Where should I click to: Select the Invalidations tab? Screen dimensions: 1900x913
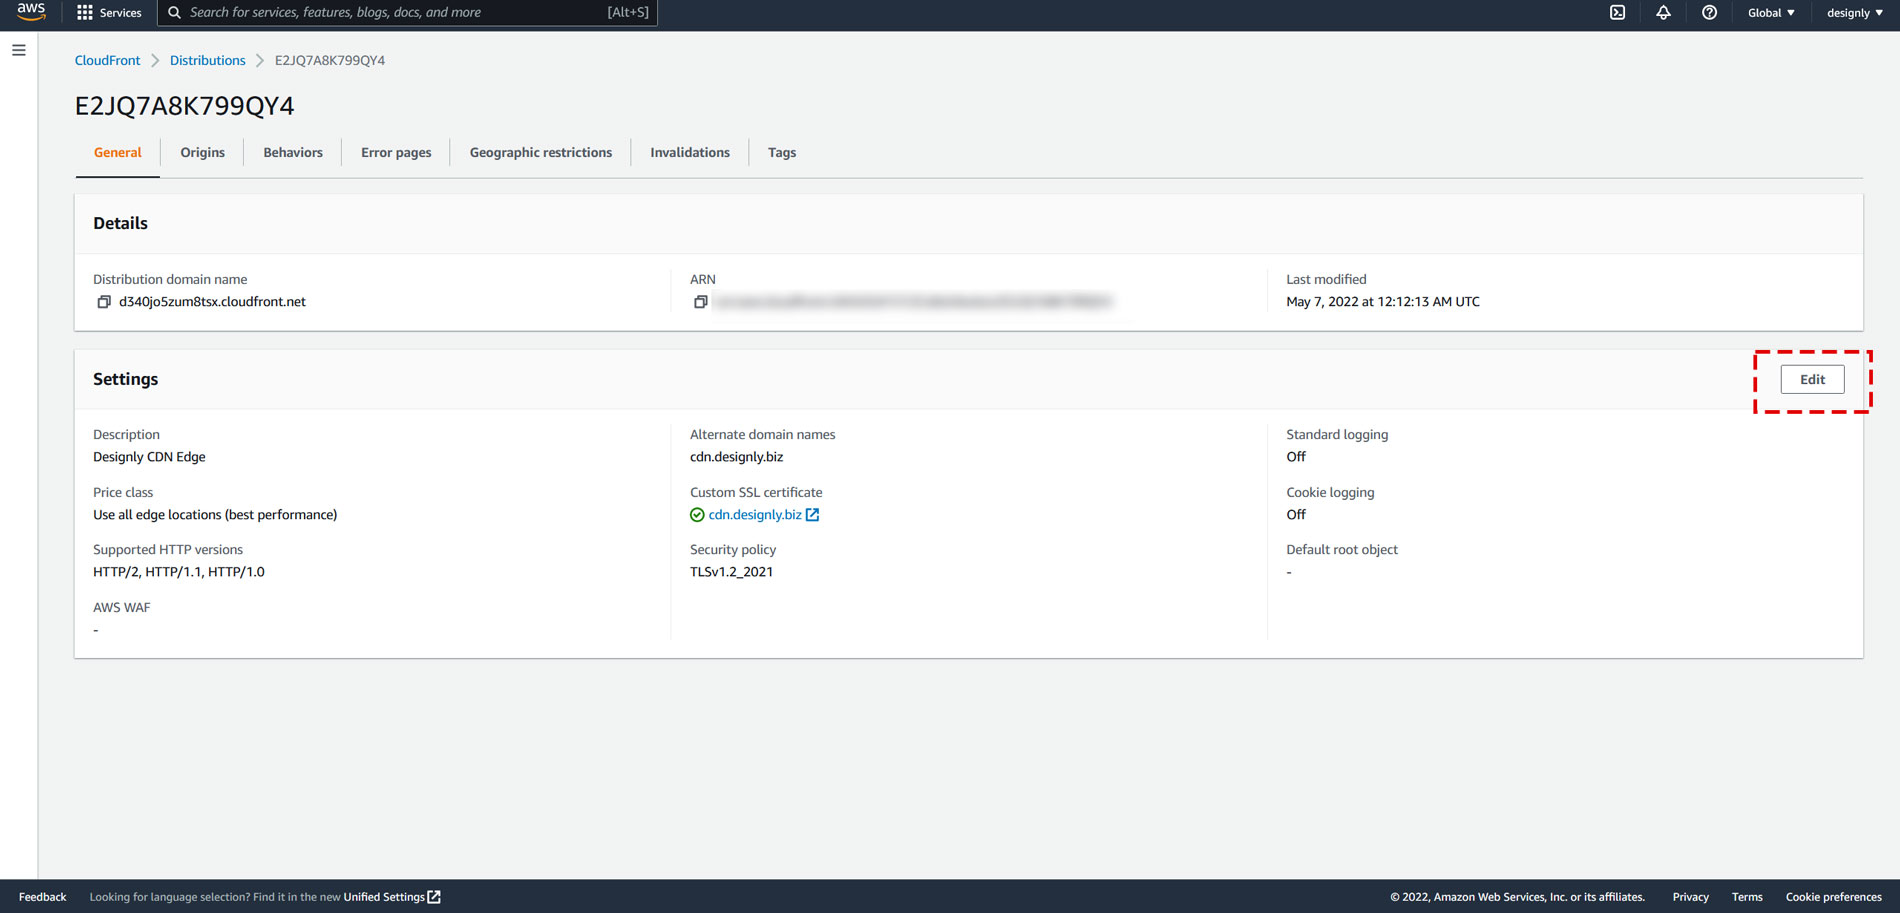click(689, 153)
